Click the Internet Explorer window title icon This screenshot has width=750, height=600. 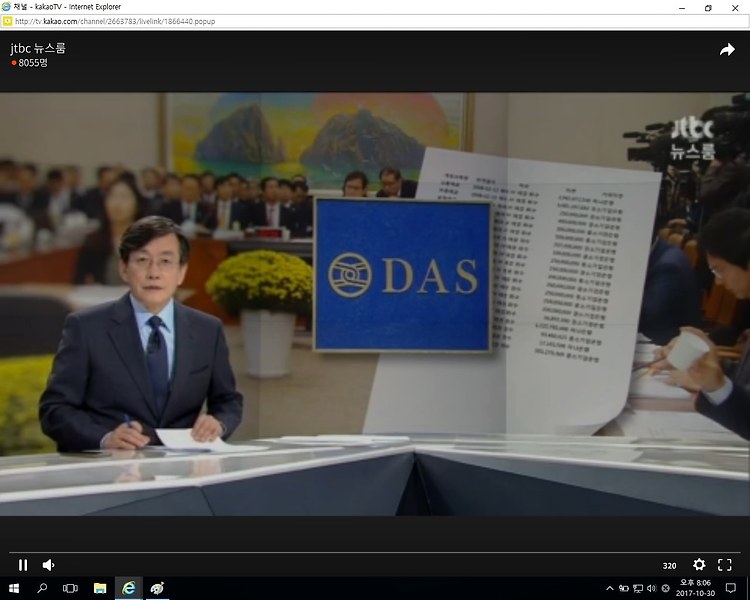coord(6,7)
